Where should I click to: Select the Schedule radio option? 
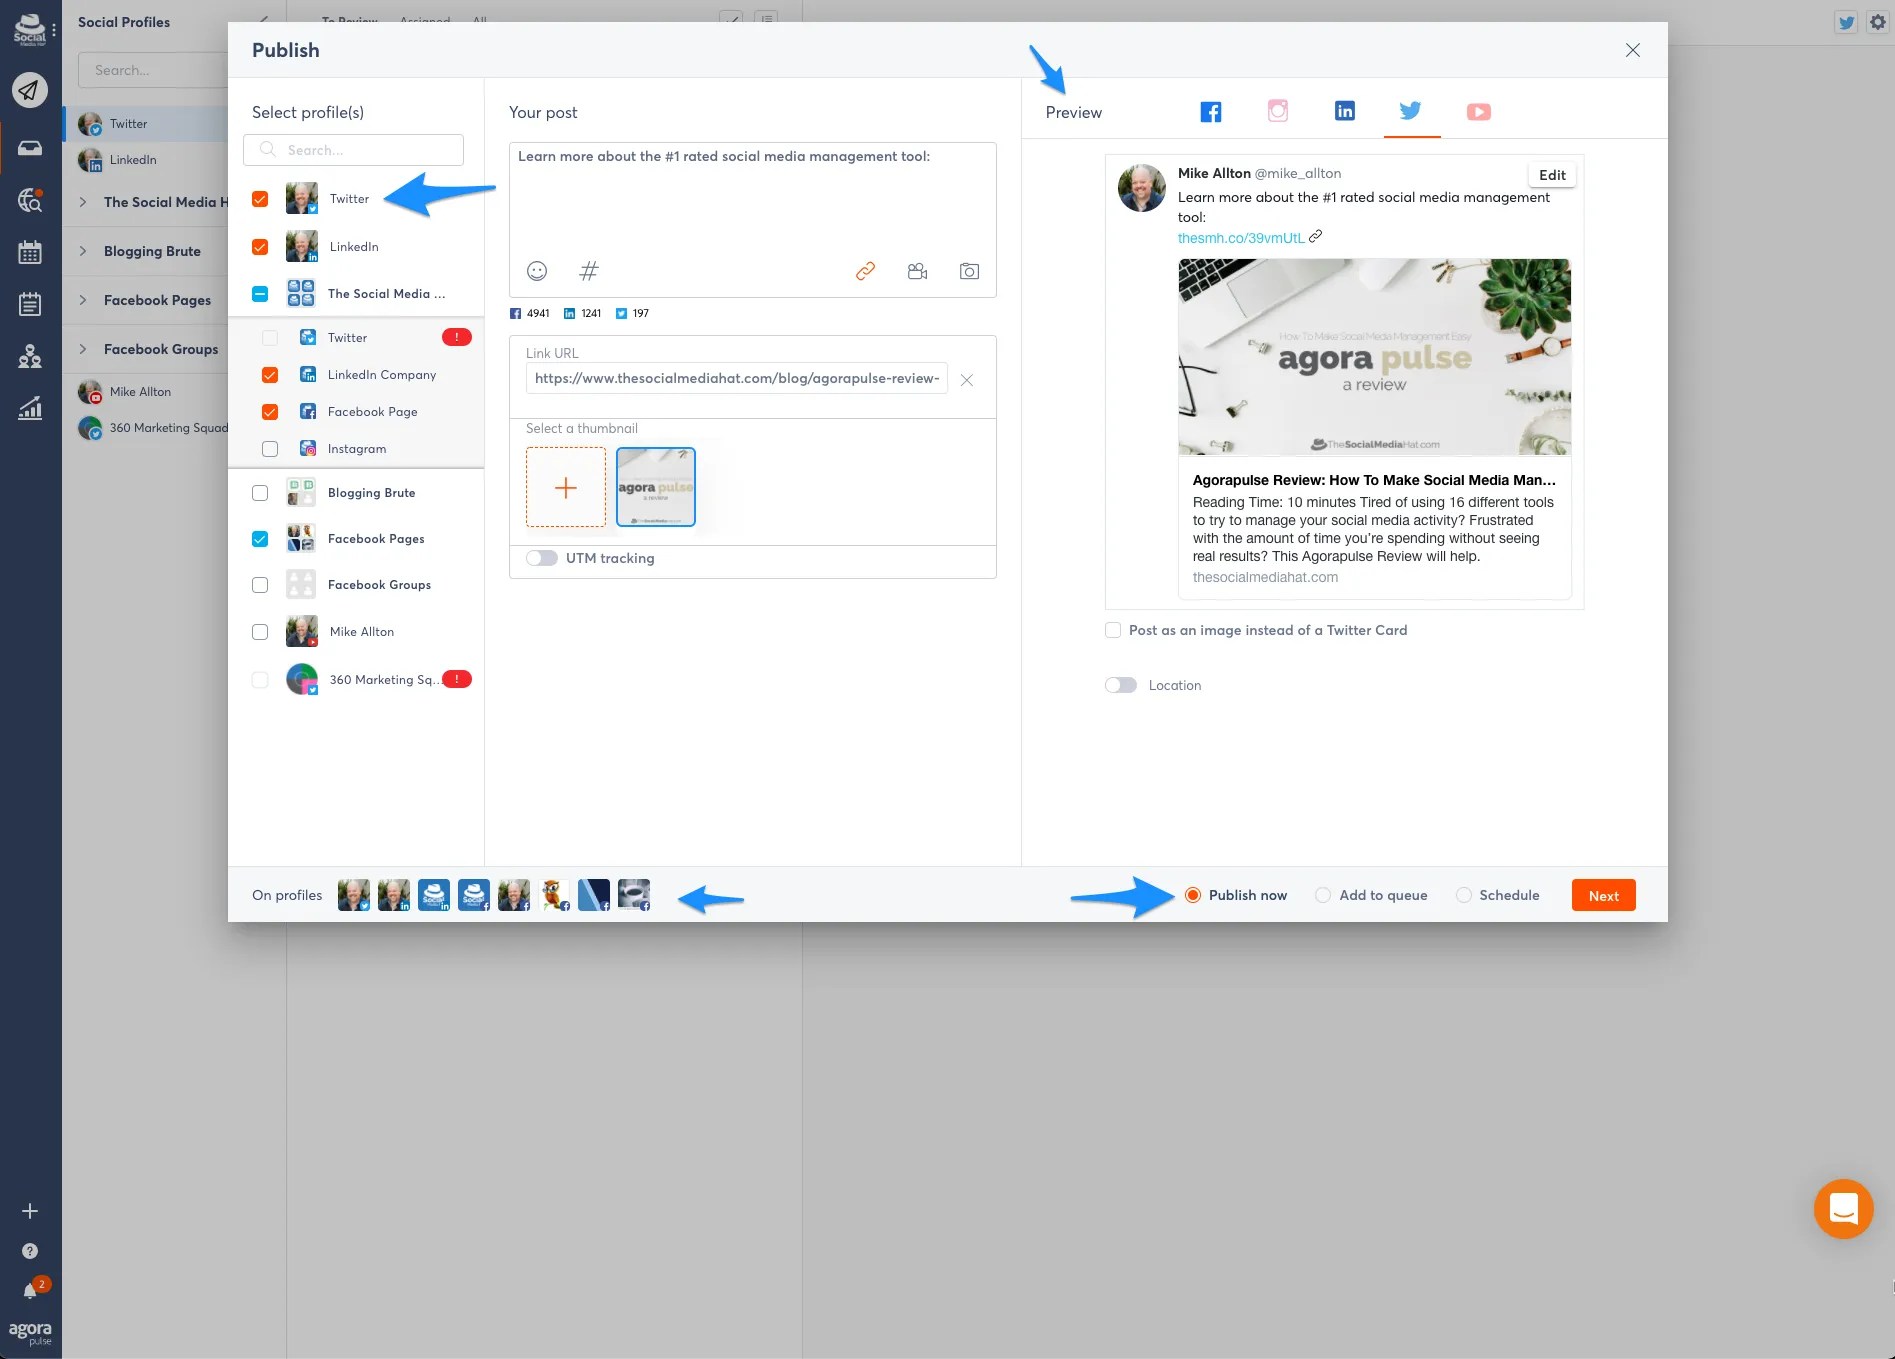pyautogui.click(x=1464, y=895)
